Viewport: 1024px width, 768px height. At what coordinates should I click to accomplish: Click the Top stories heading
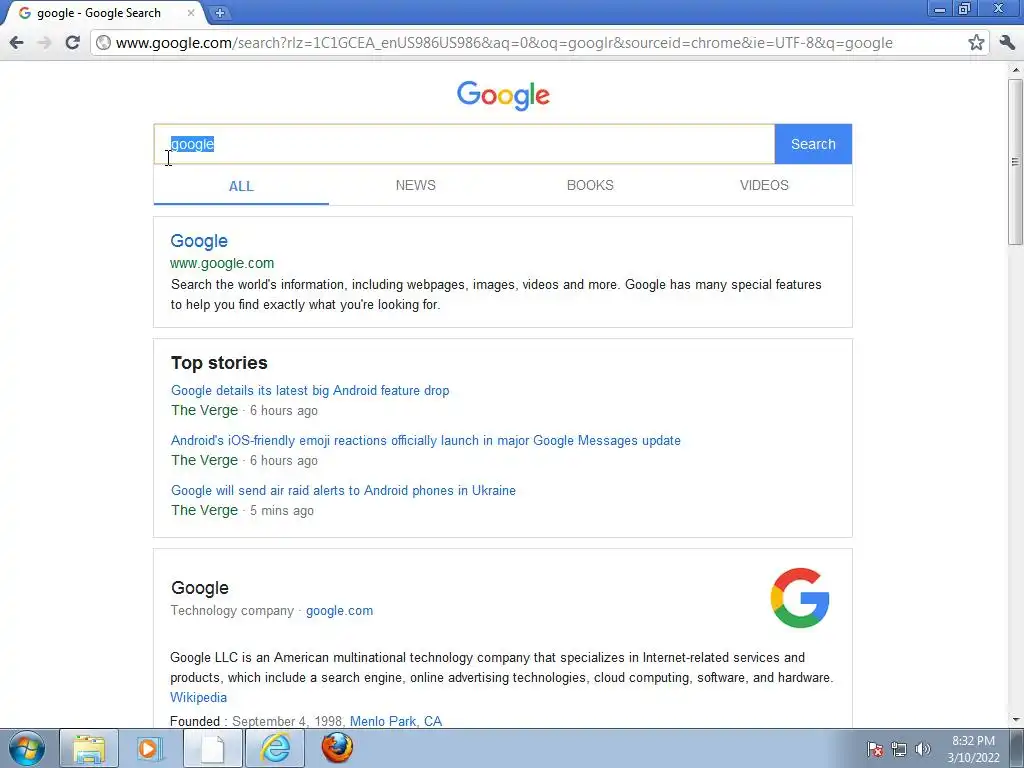click(219, 363)
